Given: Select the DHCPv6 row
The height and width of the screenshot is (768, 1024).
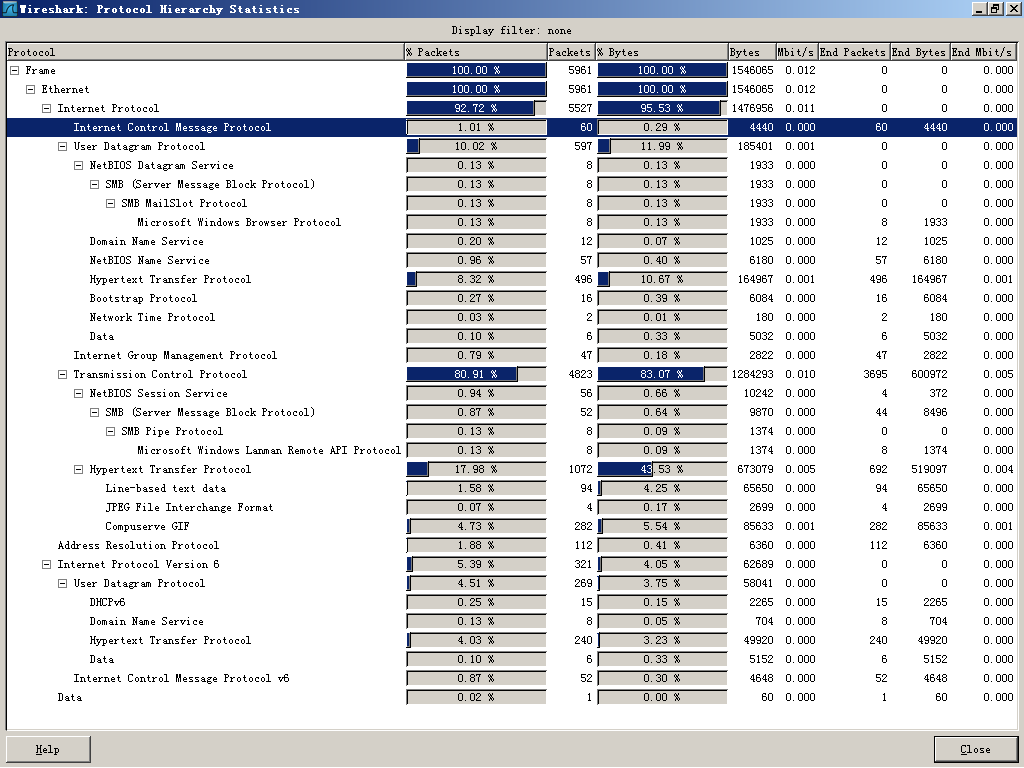Looking at the screenshot, I should (511, 602).
